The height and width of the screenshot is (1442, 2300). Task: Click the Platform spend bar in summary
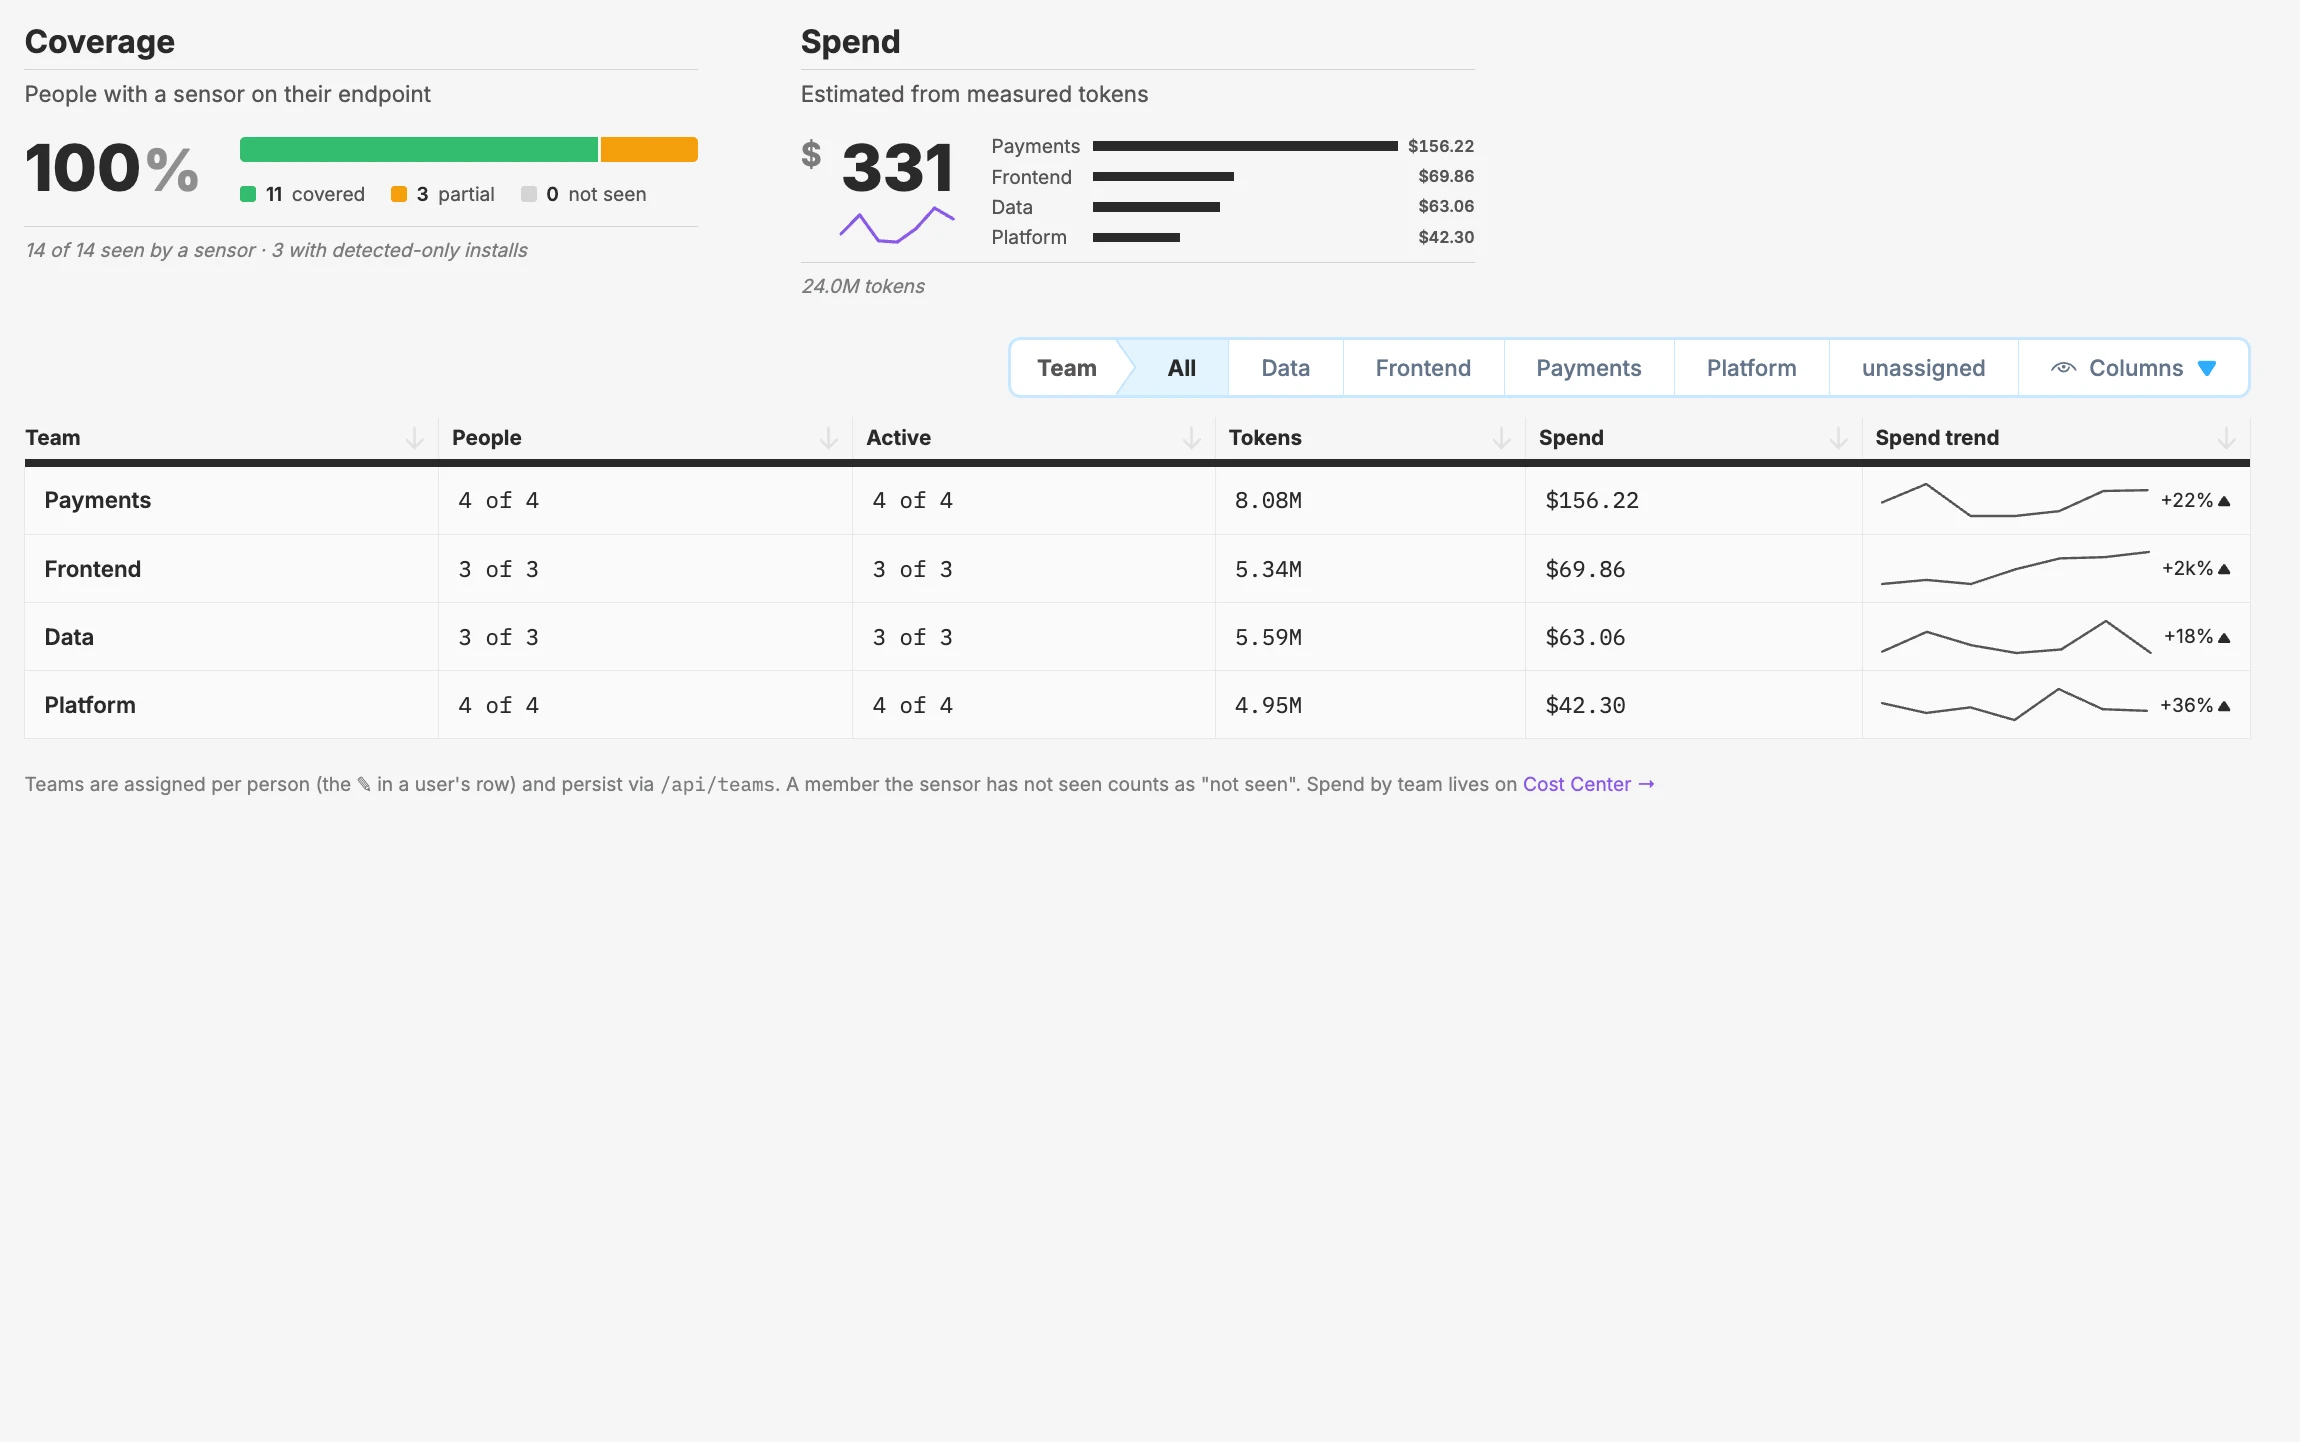(x=1136, y=237)
